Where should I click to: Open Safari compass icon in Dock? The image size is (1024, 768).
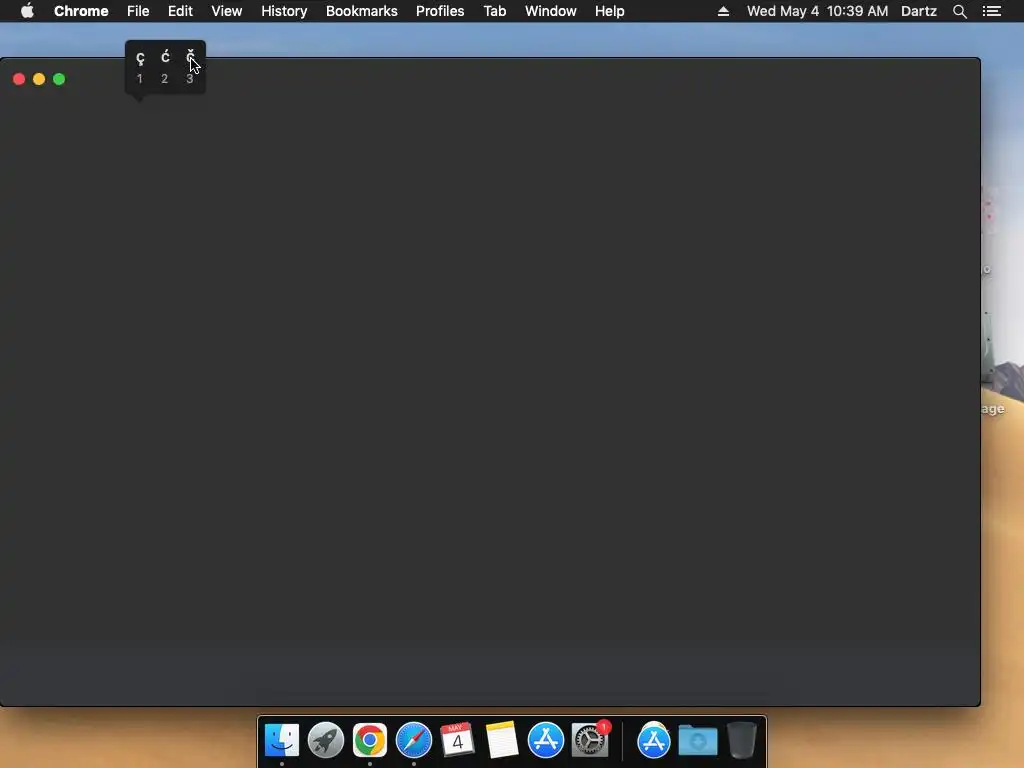click(414, 740)
